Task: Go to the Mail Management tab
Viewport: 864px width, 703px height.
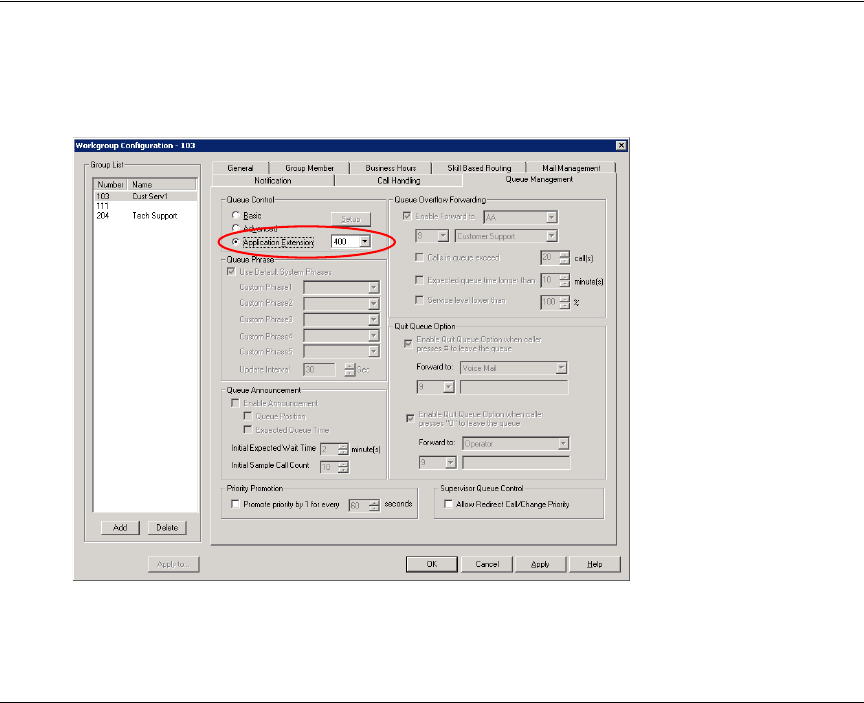Action: pos(571,168)
